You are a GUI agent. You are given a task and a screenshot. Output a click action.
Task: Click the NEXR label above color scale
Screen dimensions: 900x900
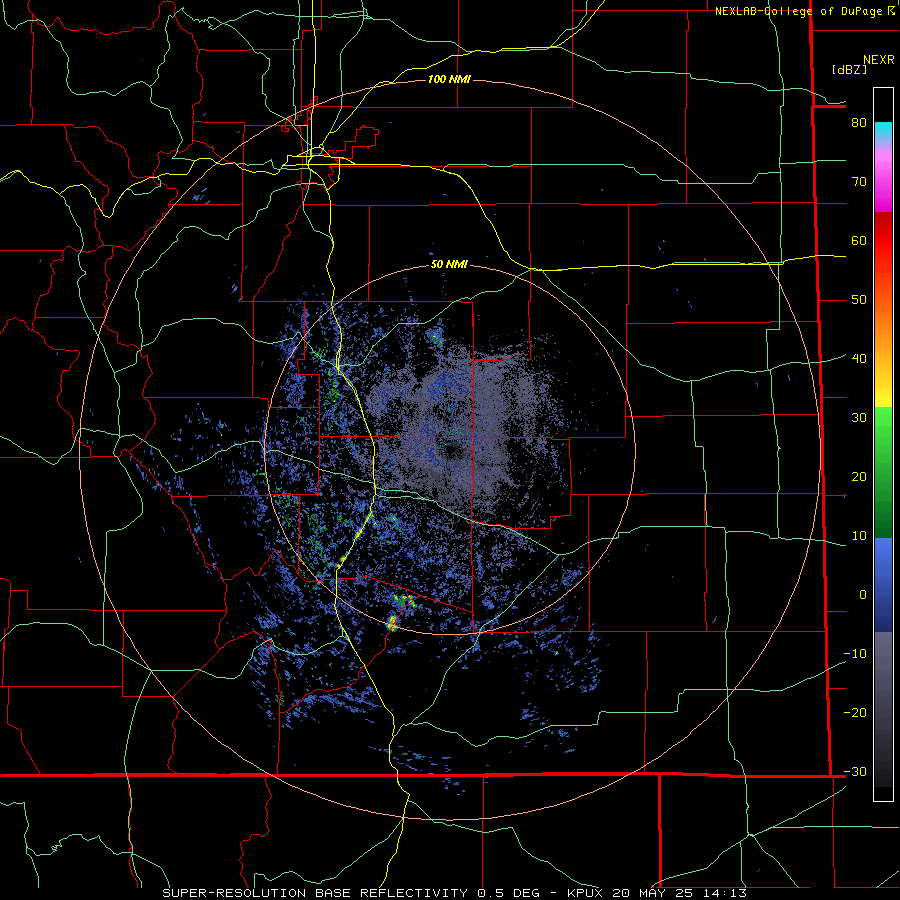(878, 60)
